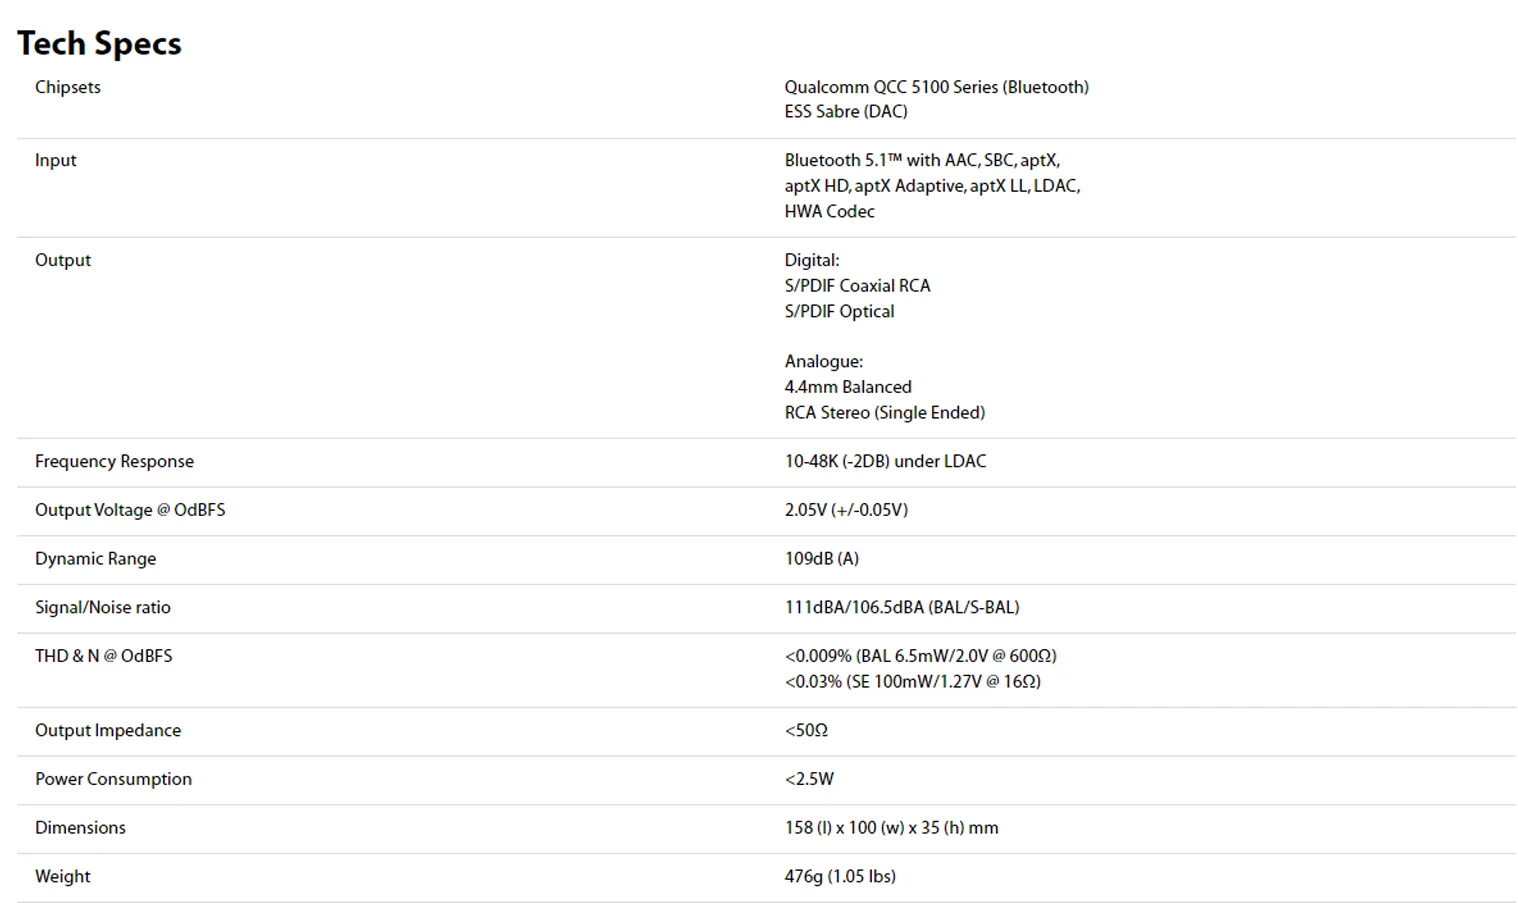Click the 10-48K under LDAC value
This screenshot has width=1518, height=903.
click(884, 461)
